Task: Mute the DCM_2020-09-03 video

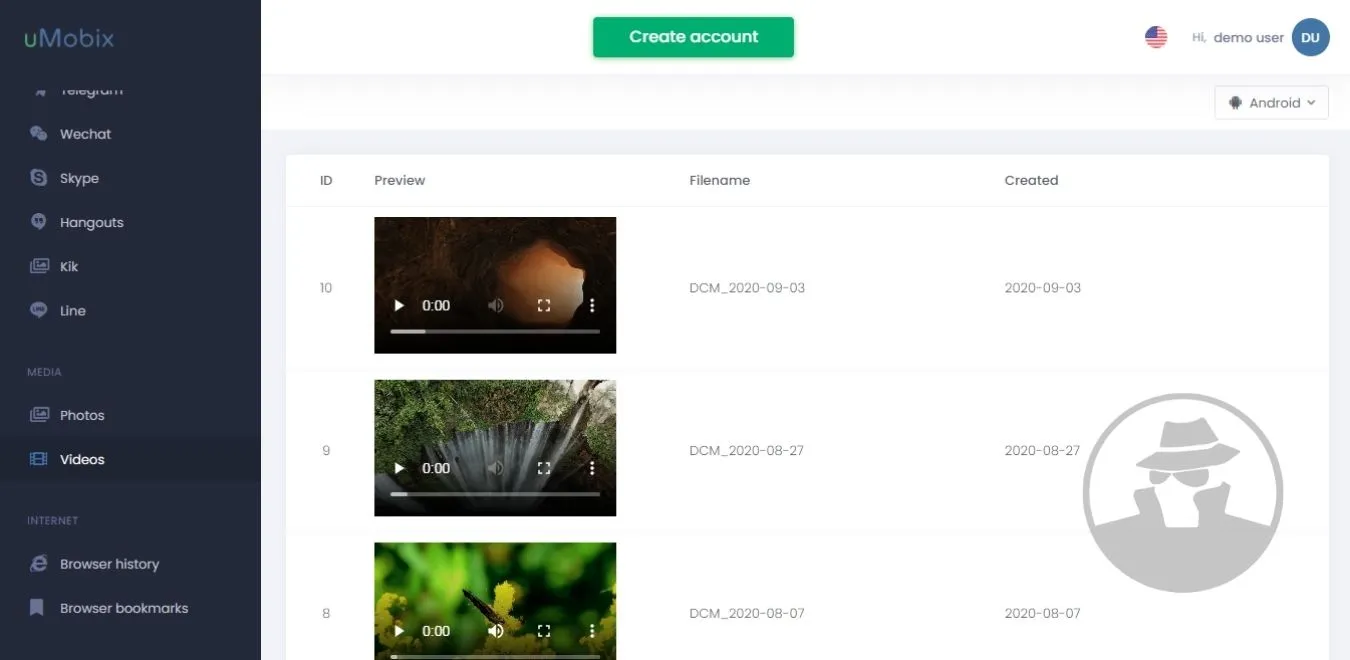Action: [495, 306]
